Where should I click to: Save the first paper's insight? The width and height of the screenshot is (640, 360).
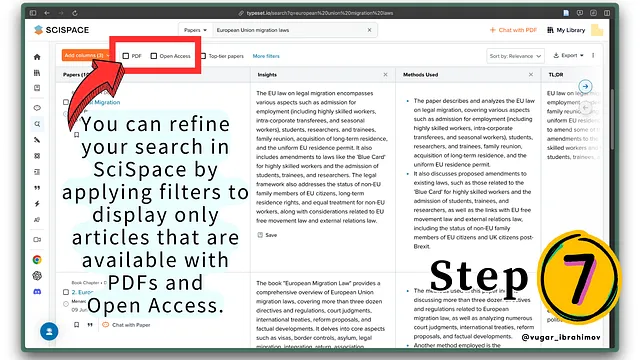click(267, 235)
